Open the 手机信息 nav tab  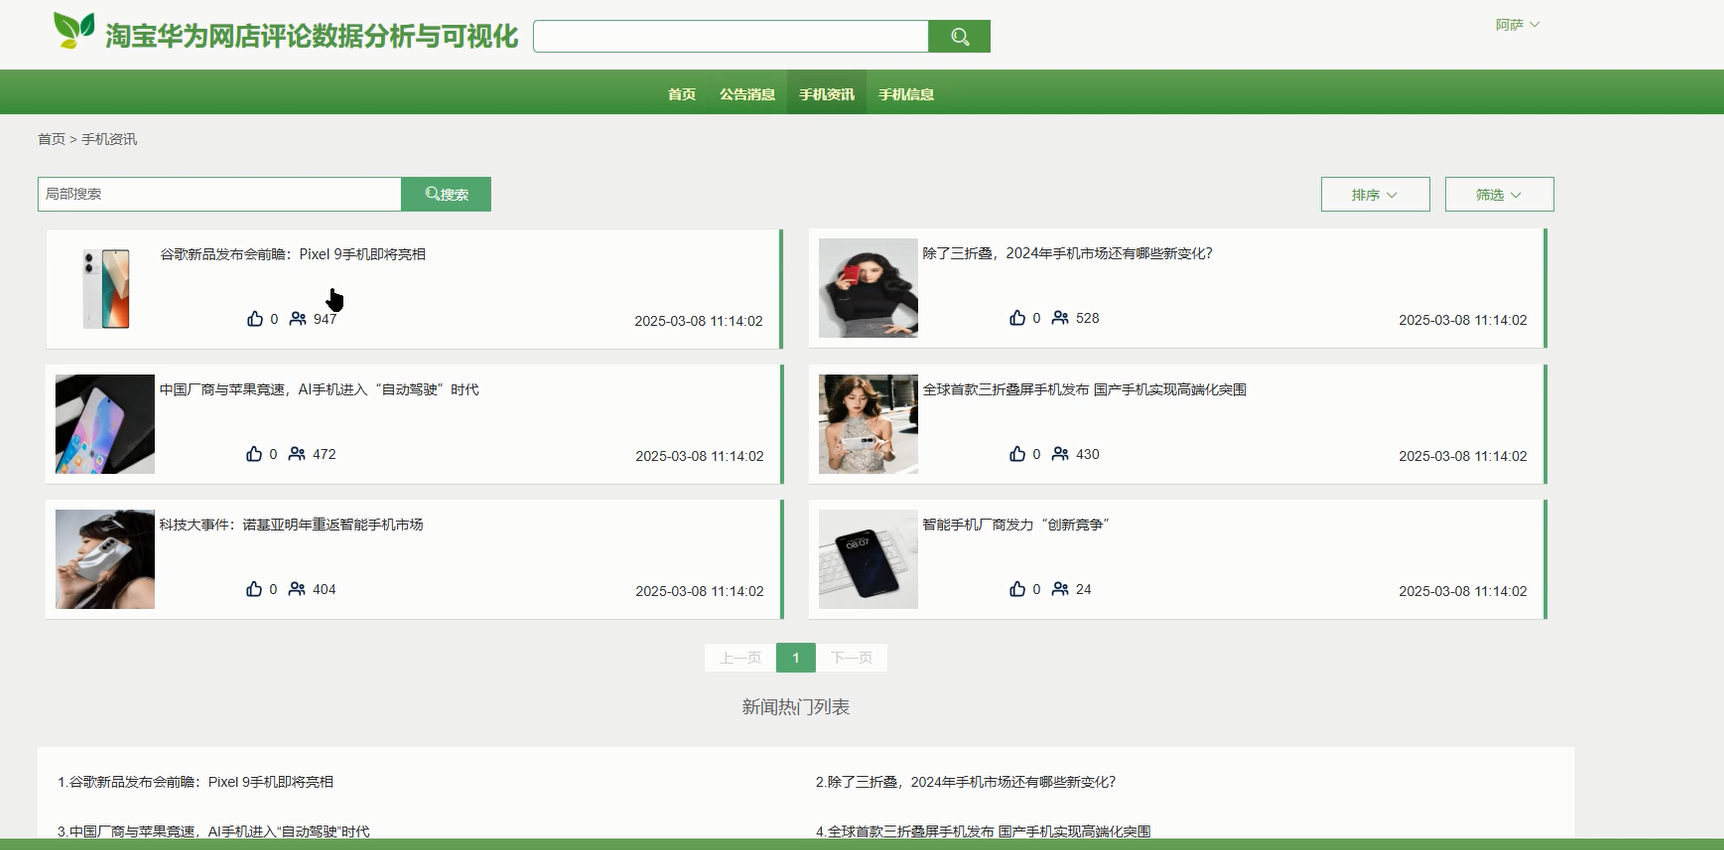pos(906,94)
